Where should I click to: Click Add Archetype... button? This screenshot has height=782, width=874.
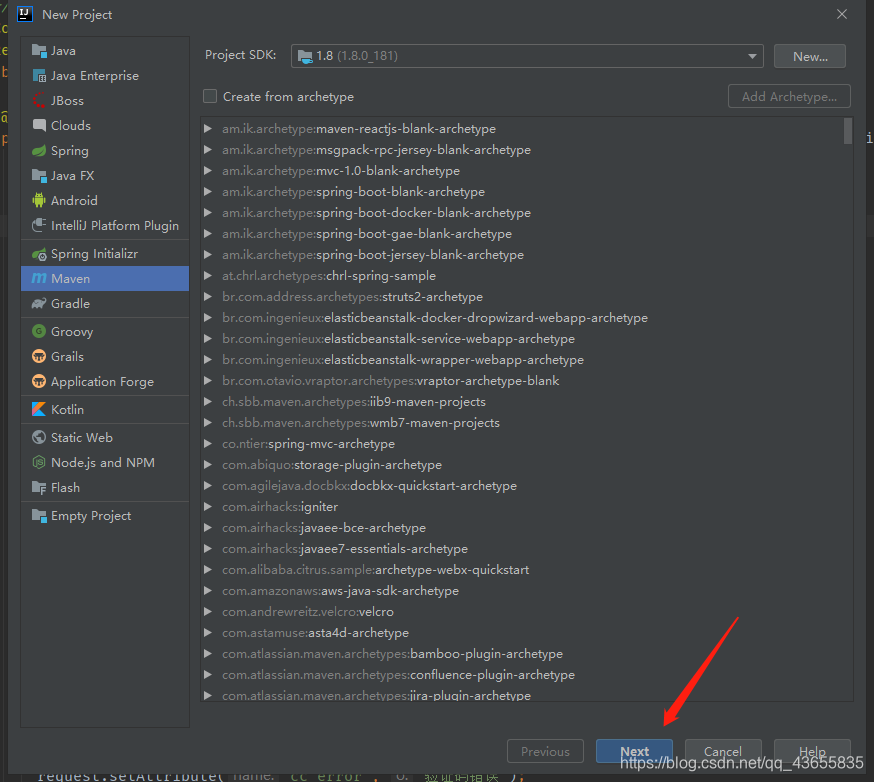click(789, 96)
